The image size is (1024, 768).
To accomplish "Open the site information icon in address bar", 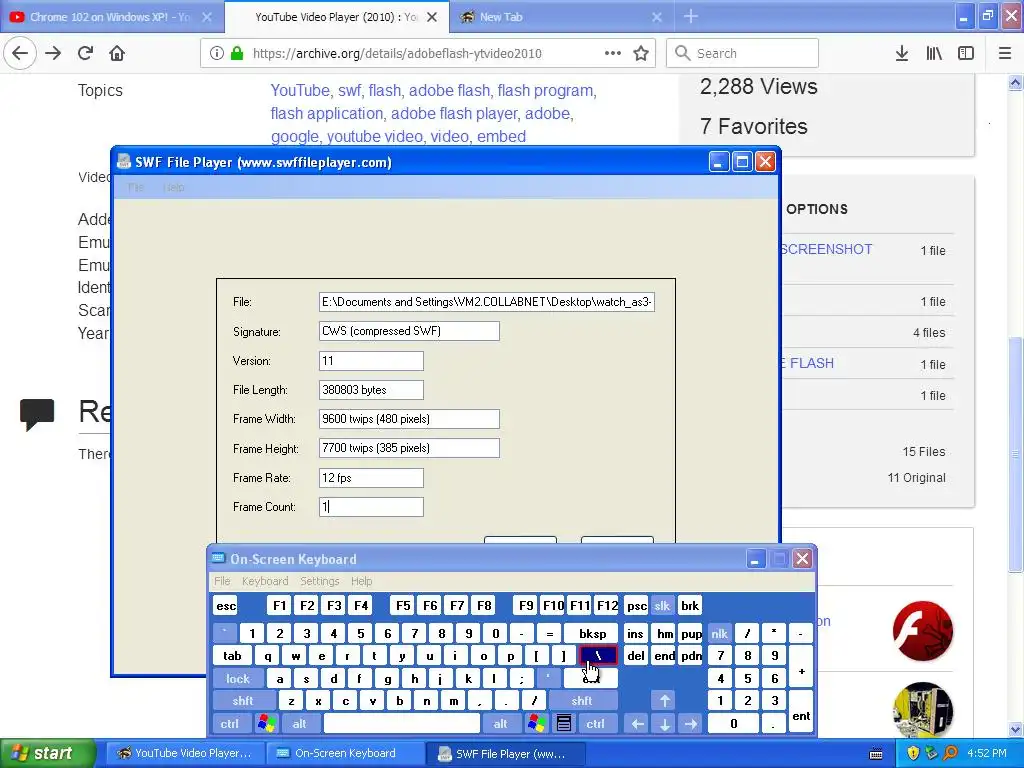I will coord(217,53).
